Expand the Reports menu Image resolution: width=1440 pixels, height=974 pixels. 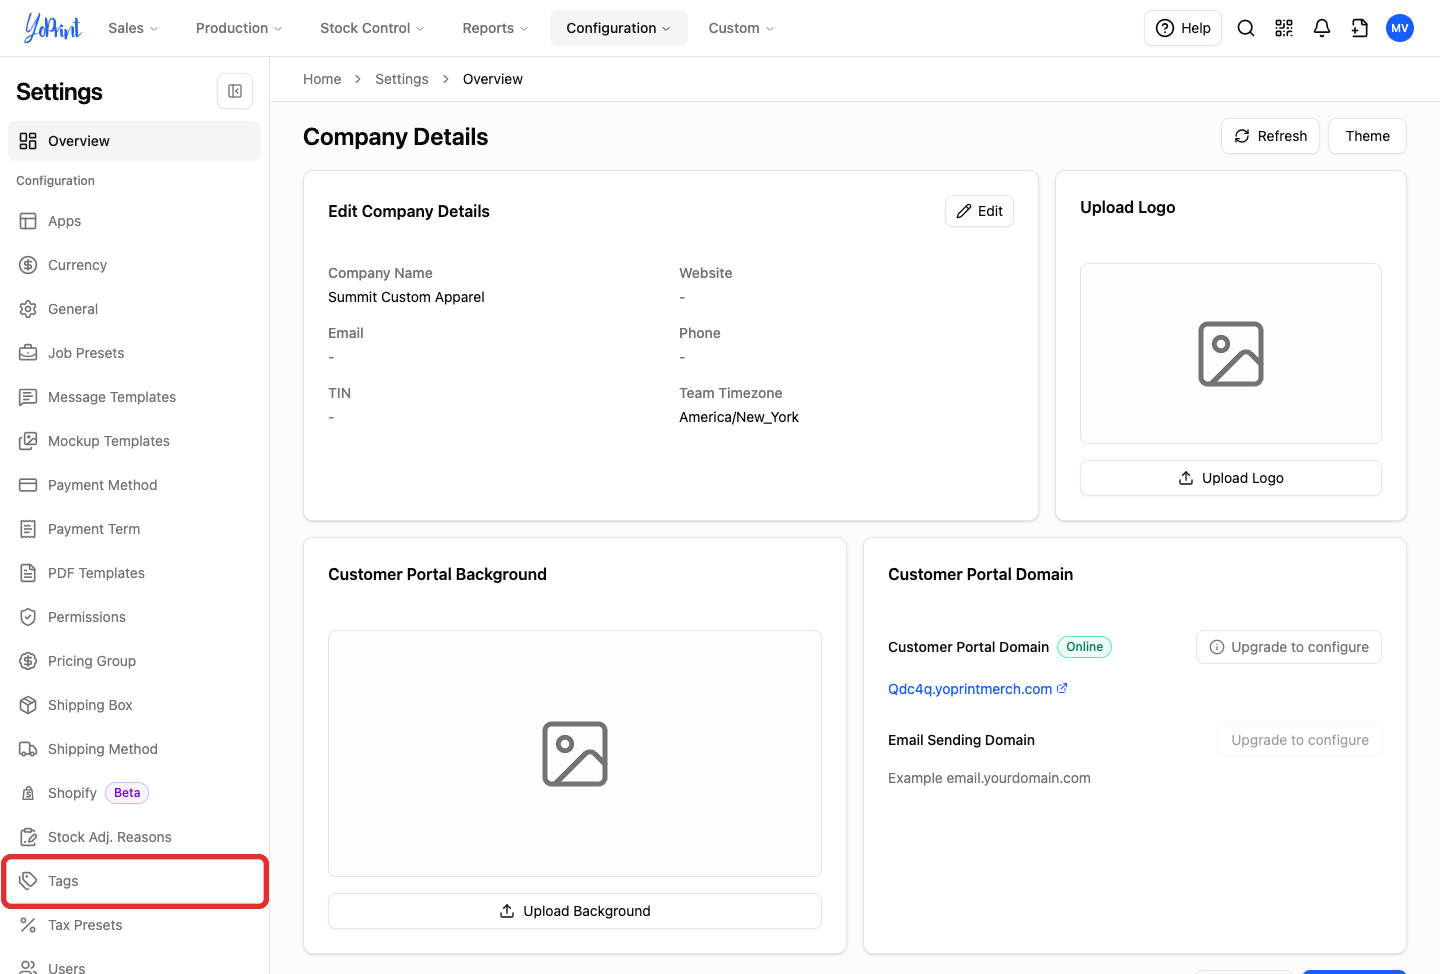(495, 28)
